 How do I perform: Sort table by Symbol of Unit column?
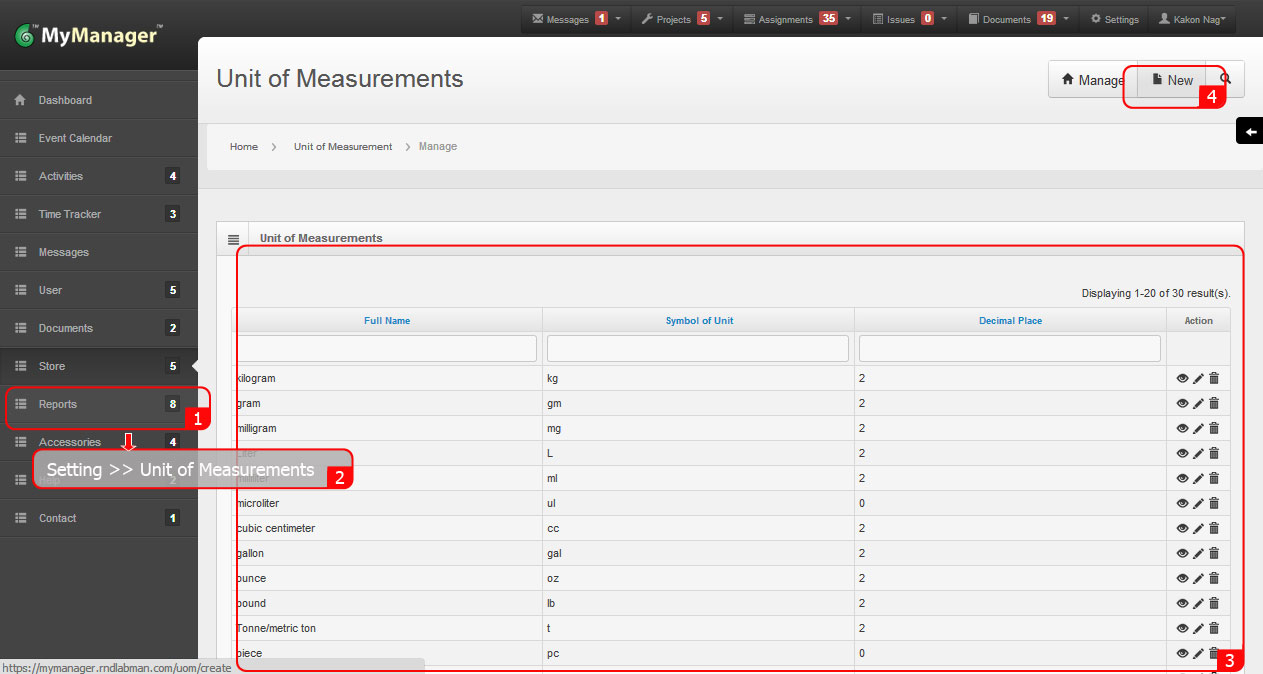tap(699, 321)
